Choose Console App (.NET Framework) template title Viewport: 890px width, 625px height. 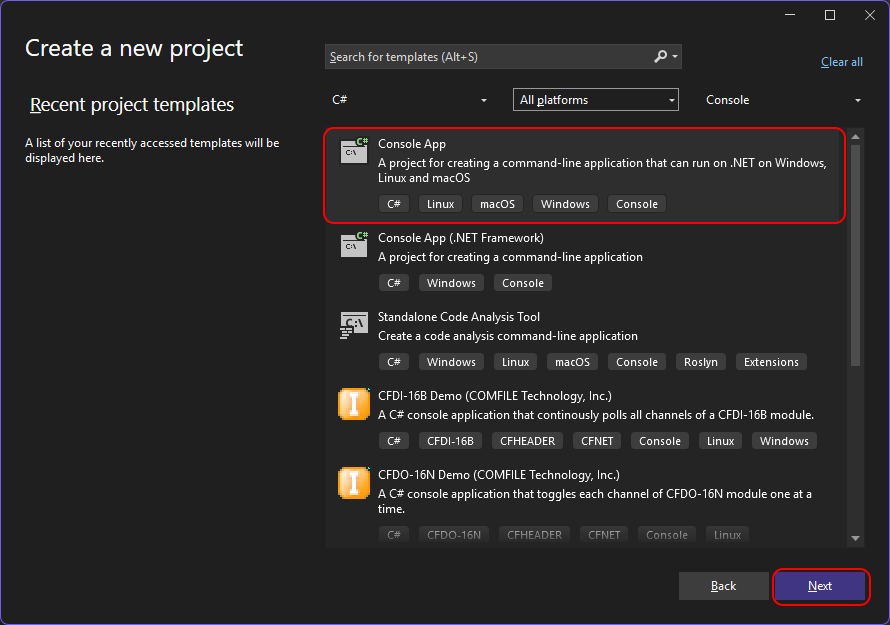(x=460, y=238)
